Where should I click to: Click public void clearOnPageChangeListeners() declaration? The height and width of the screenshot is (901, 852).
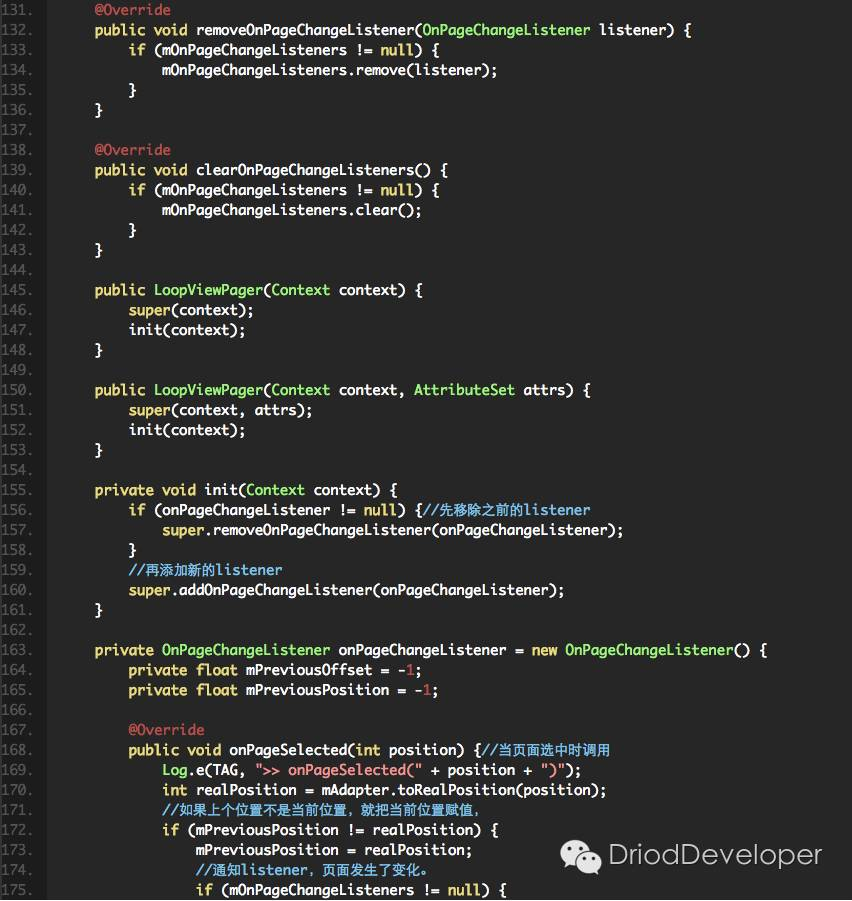[271, 170]
